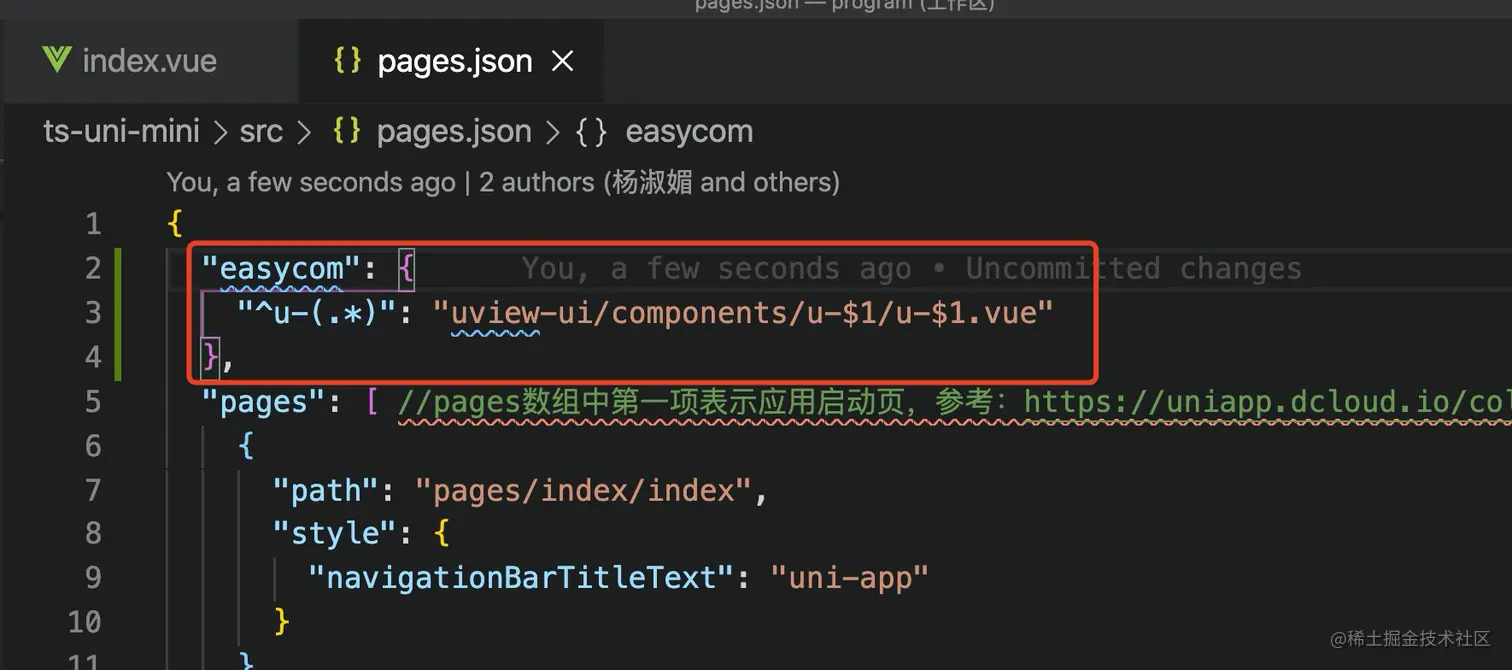The image size is (1512, 670).
Task: Click line number 7 in gutter
Action: pos(93,490)
